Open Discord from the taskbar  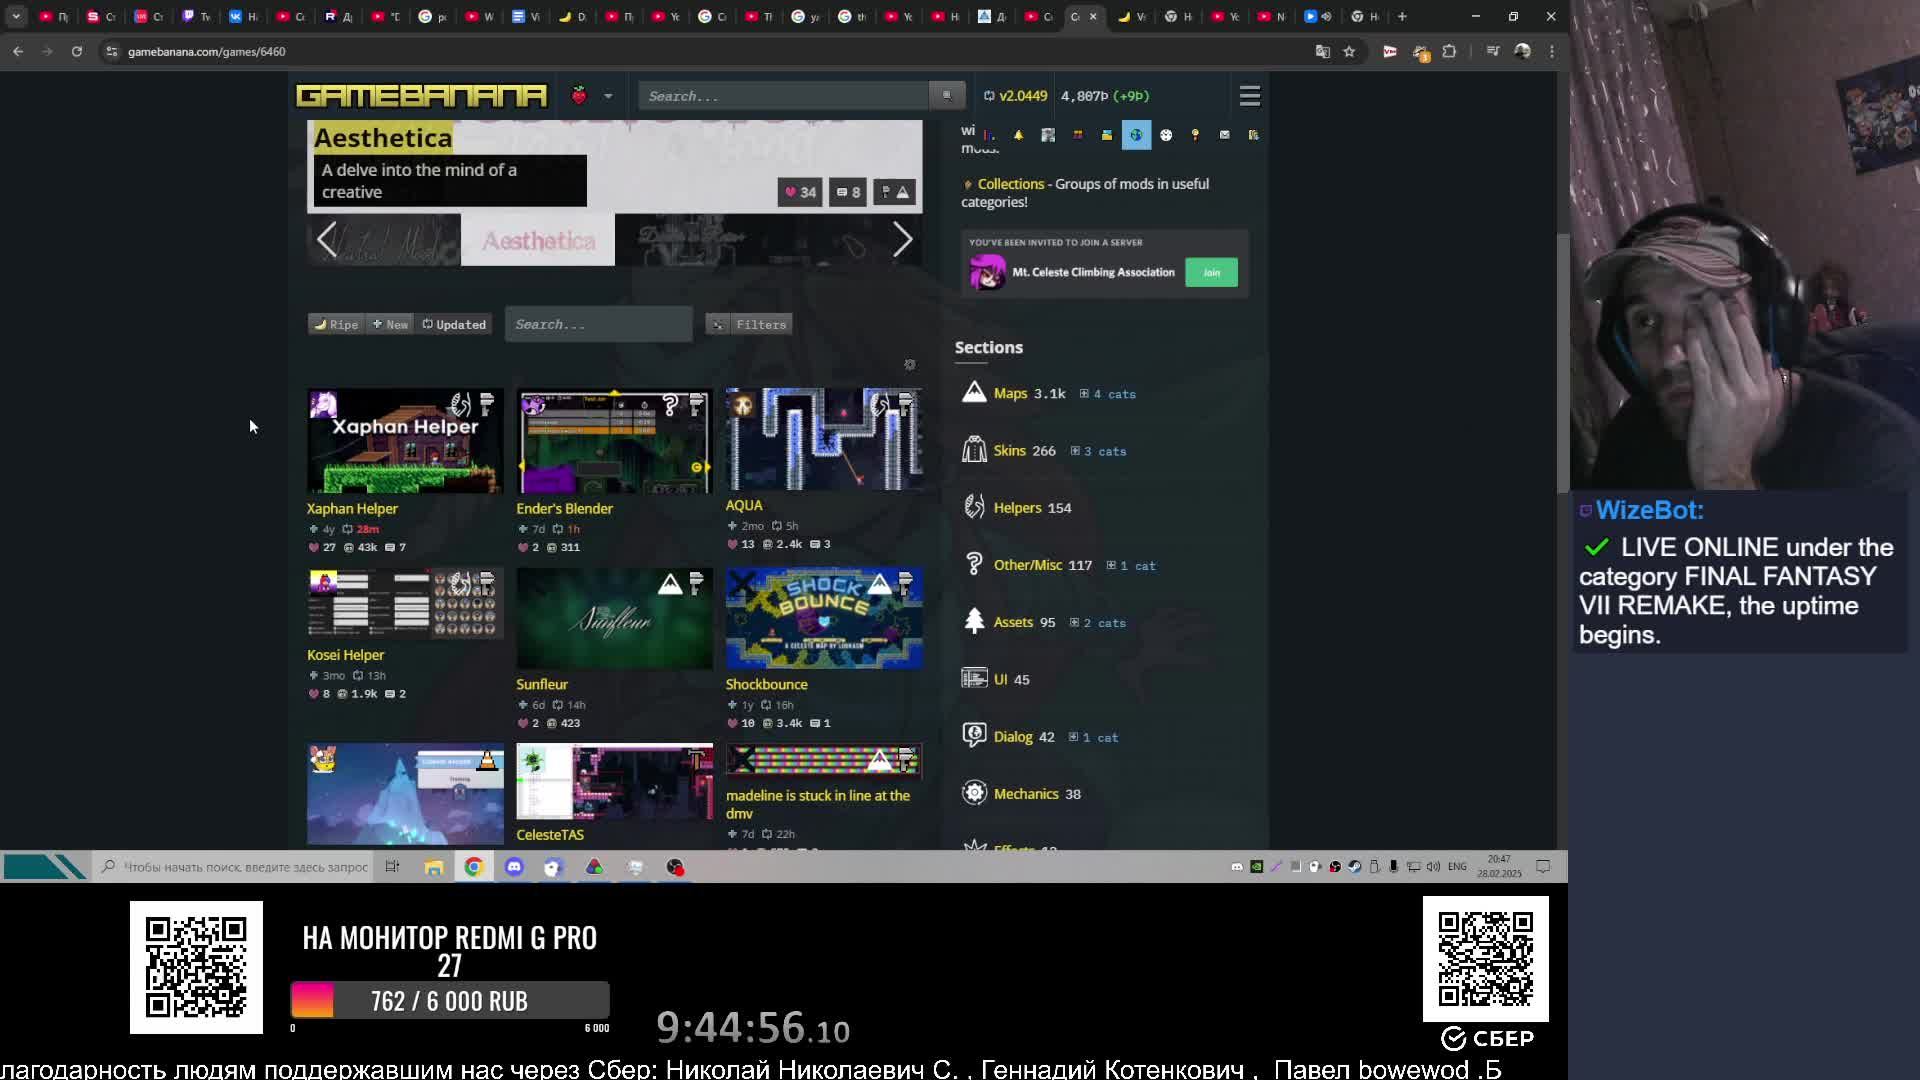tap(514, 867)
